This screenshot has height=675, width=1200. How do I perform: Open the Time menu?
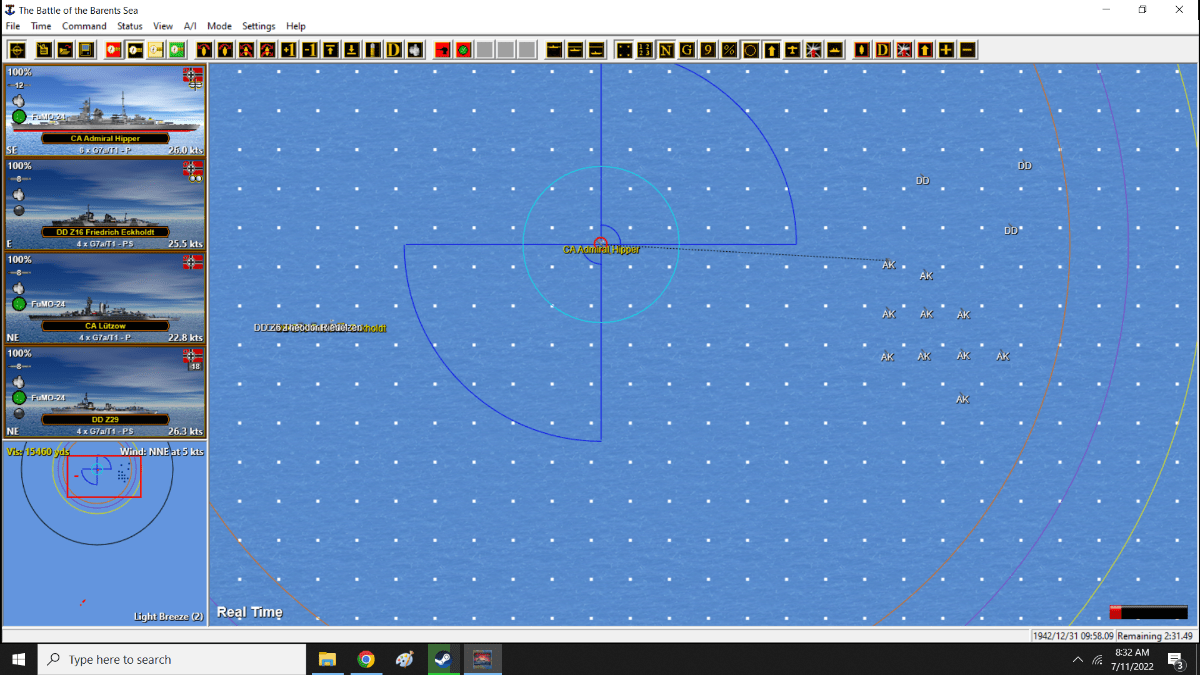[41, 26]
